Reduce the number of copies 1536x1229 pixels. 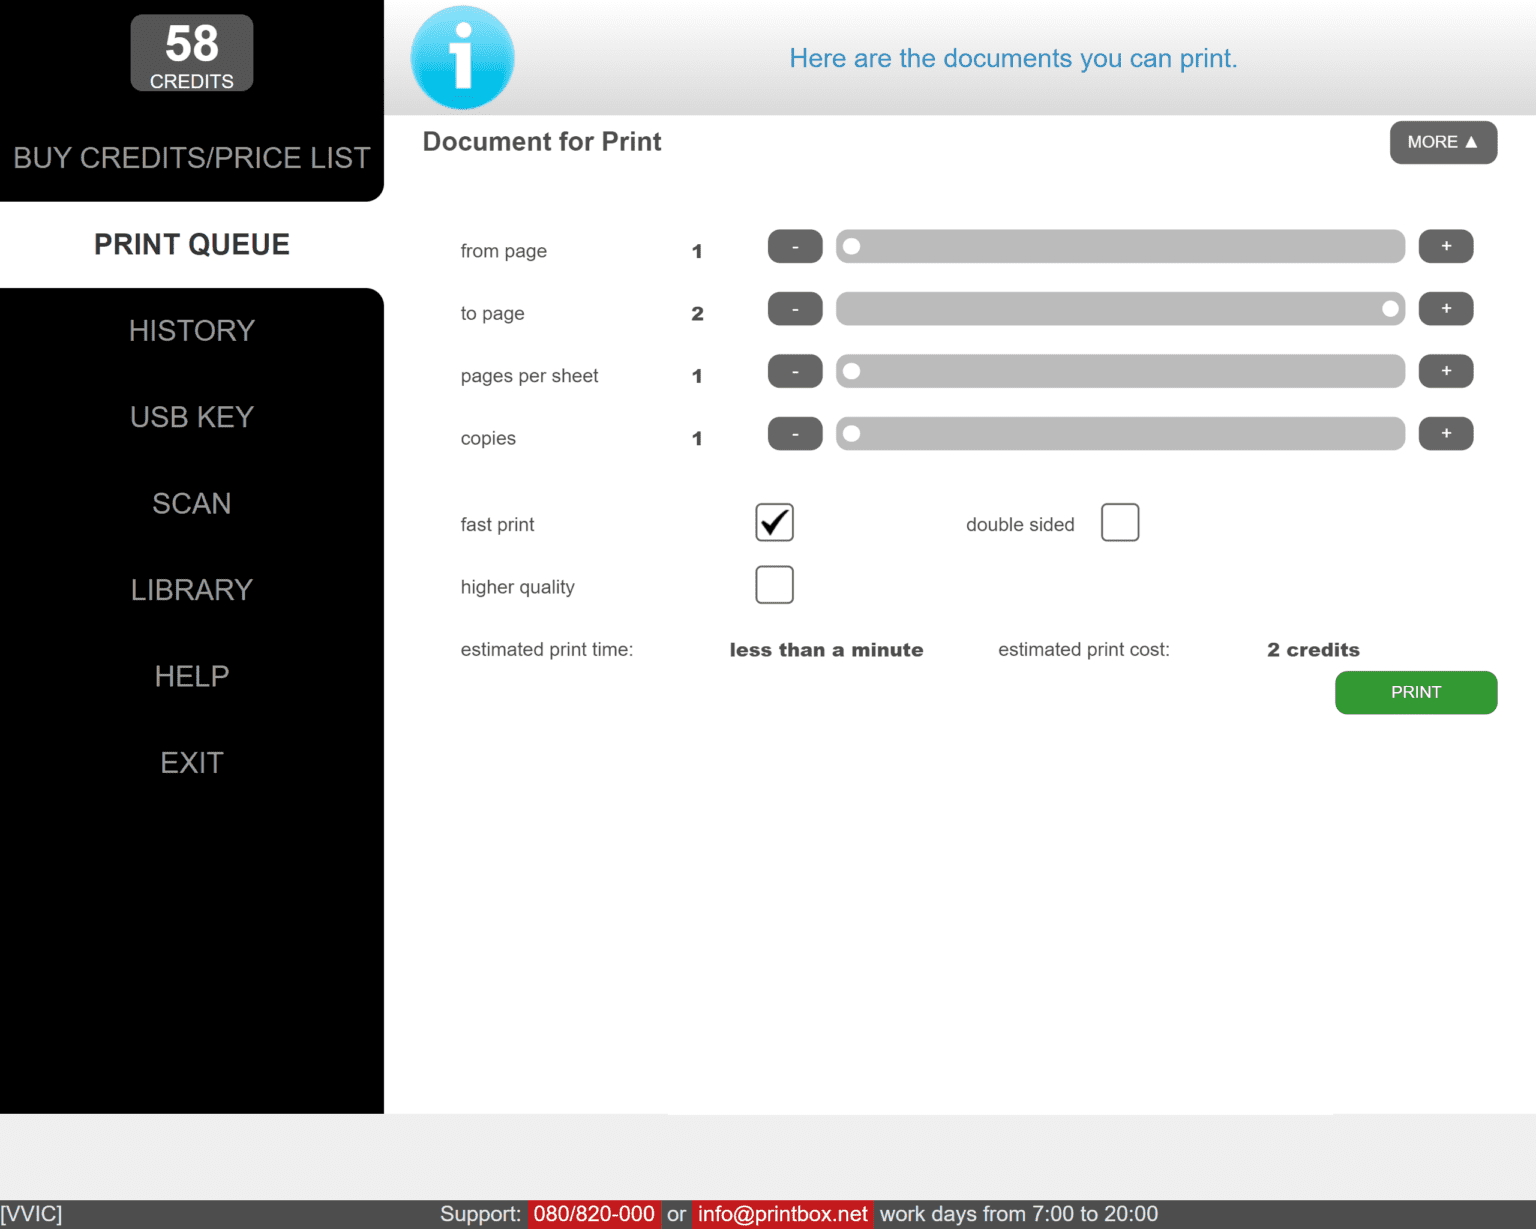(x=794, y=434)
